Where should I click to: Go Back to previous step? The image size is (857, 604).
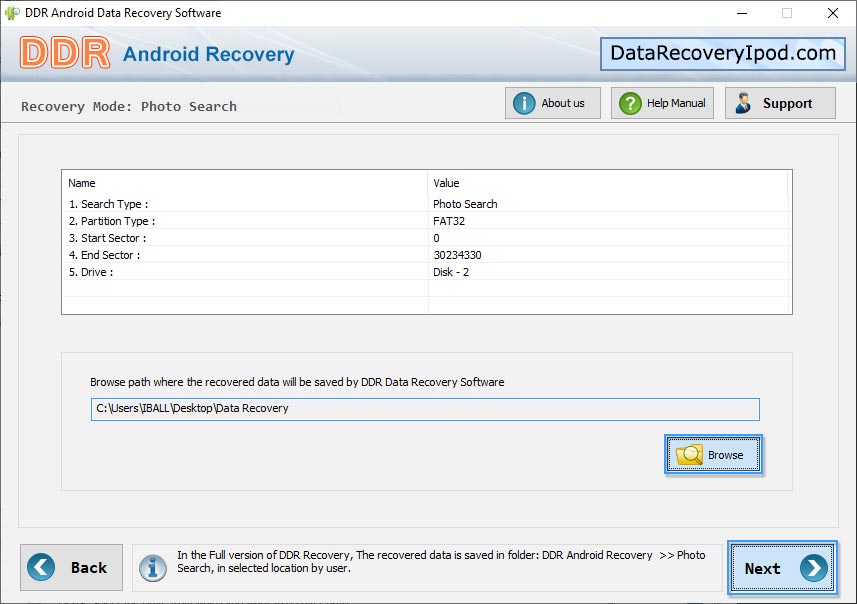coord(72,567)
